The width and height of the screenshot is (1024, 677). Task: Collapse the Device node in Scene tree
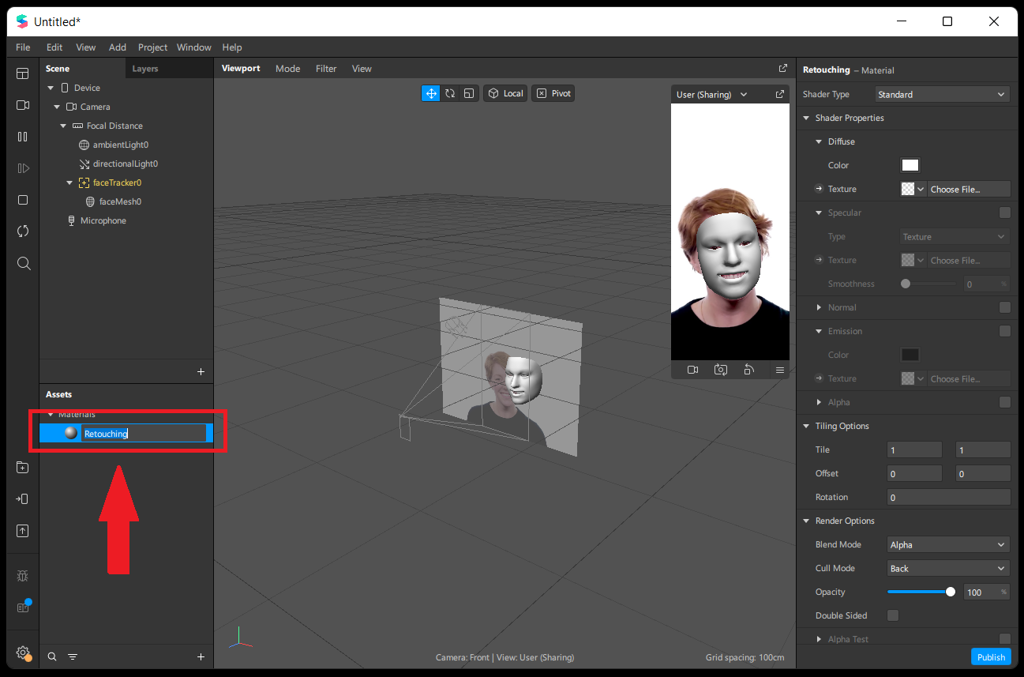[x=50, y=87]
